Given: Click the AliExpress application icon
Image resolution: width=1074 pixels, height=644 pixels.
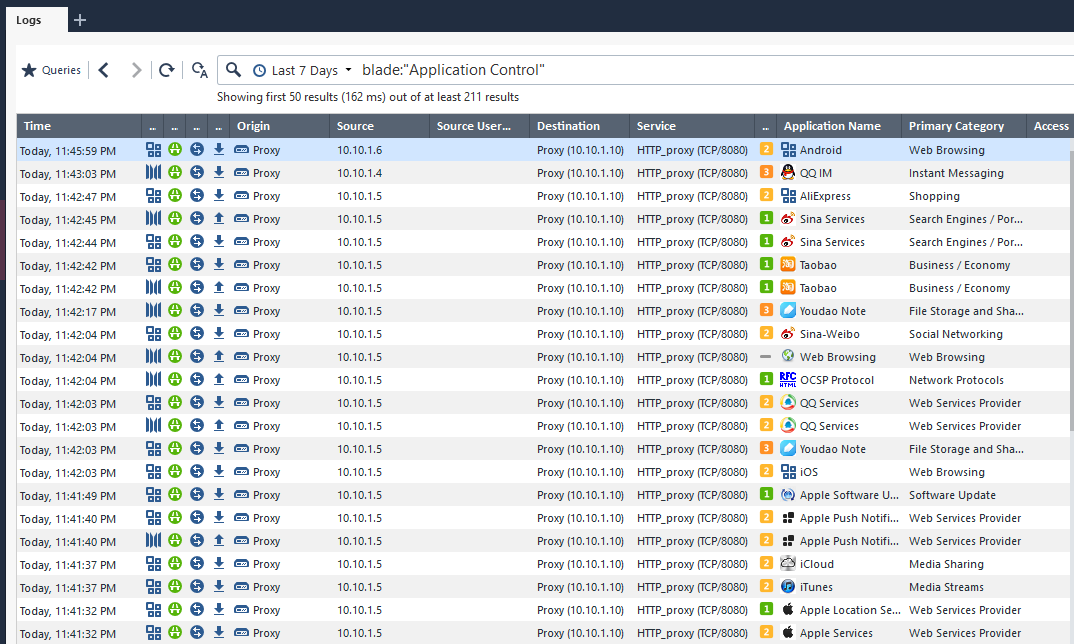Looking at the screenshot, I should tap(788, 196).
